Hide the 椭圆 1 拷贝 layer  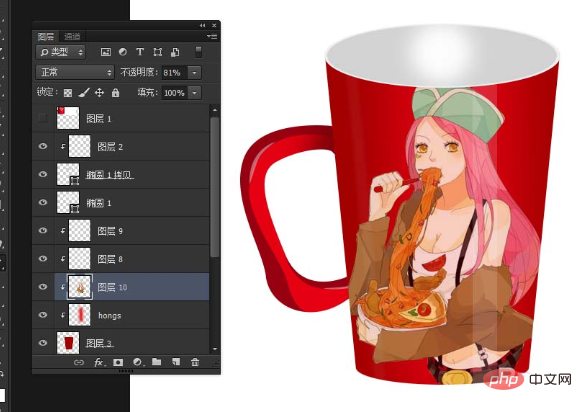43,174
